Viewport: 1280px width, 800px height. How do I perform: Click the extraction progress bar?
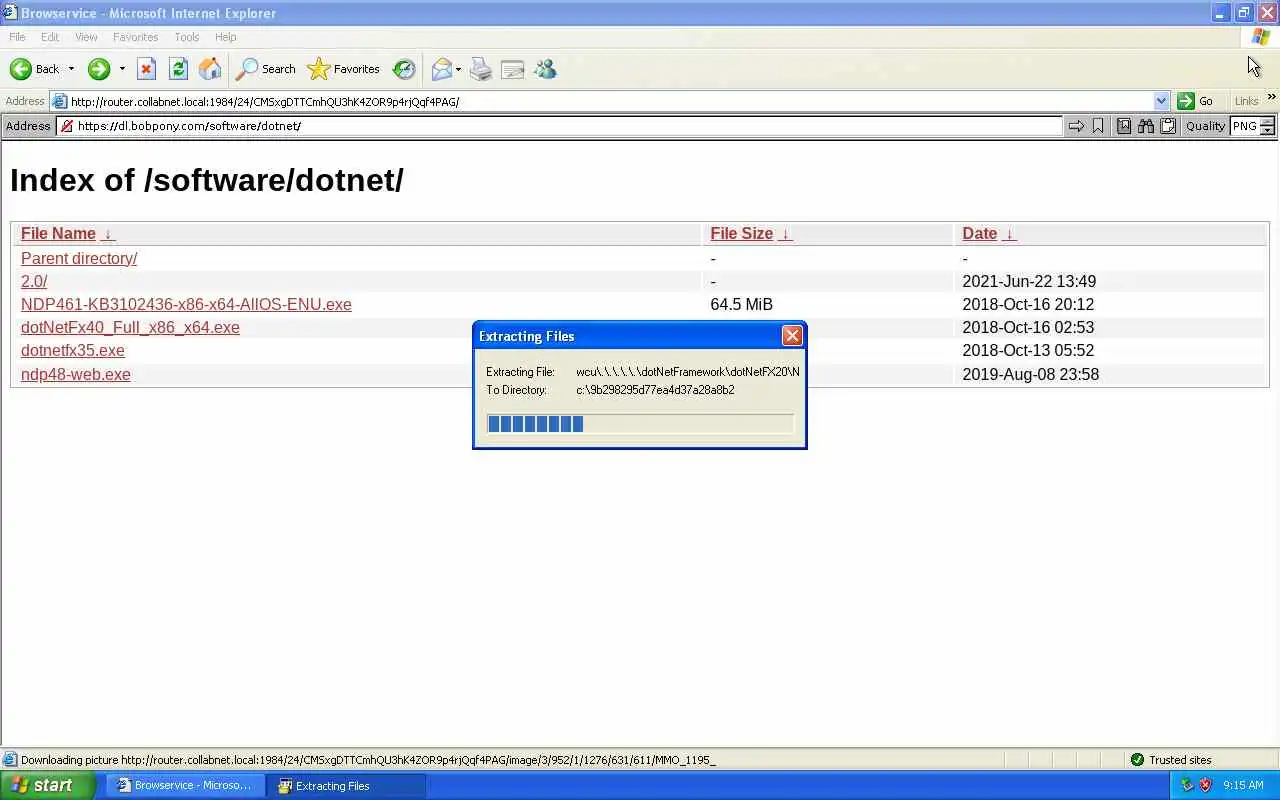(640, 424)
